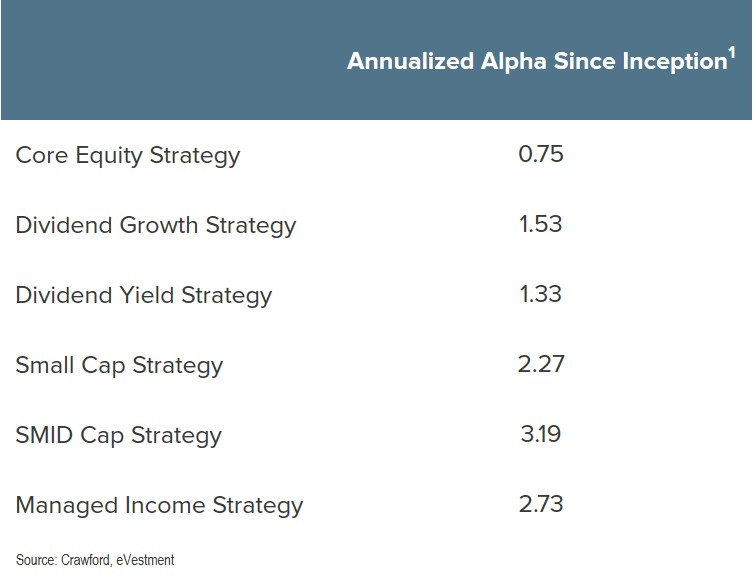753x577 pixels.
Task: Select the 2.27 alpha value
Action: 541,364
